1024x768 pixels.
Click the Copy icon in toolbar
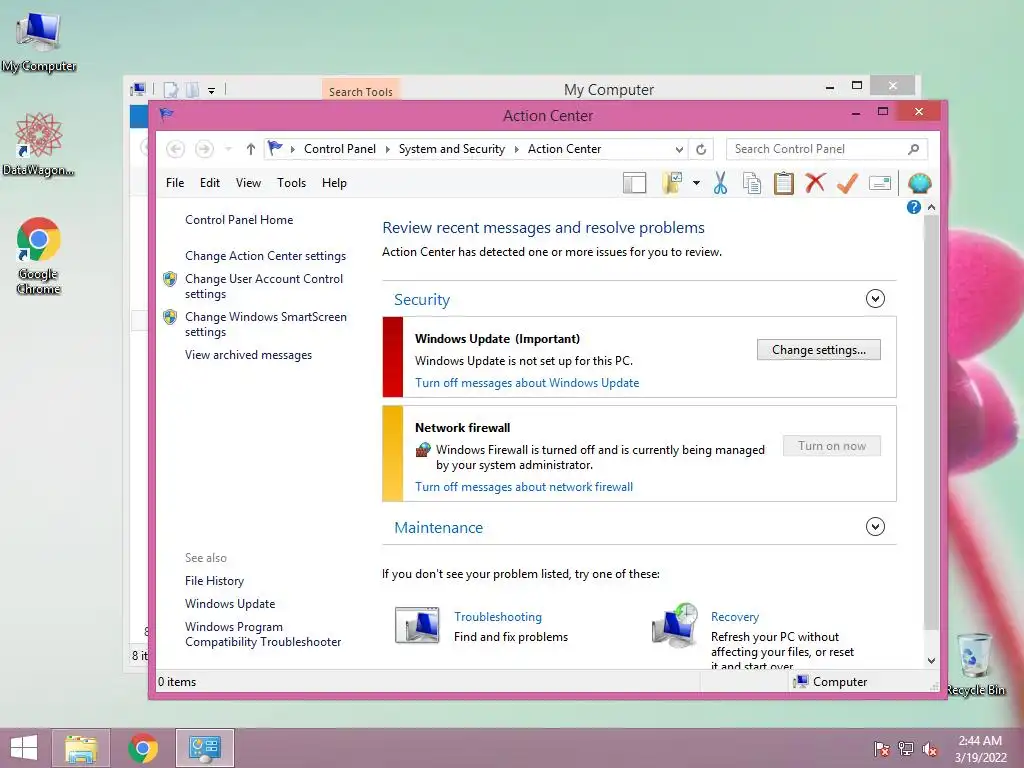pyautogui.click(x=752, y=184)
